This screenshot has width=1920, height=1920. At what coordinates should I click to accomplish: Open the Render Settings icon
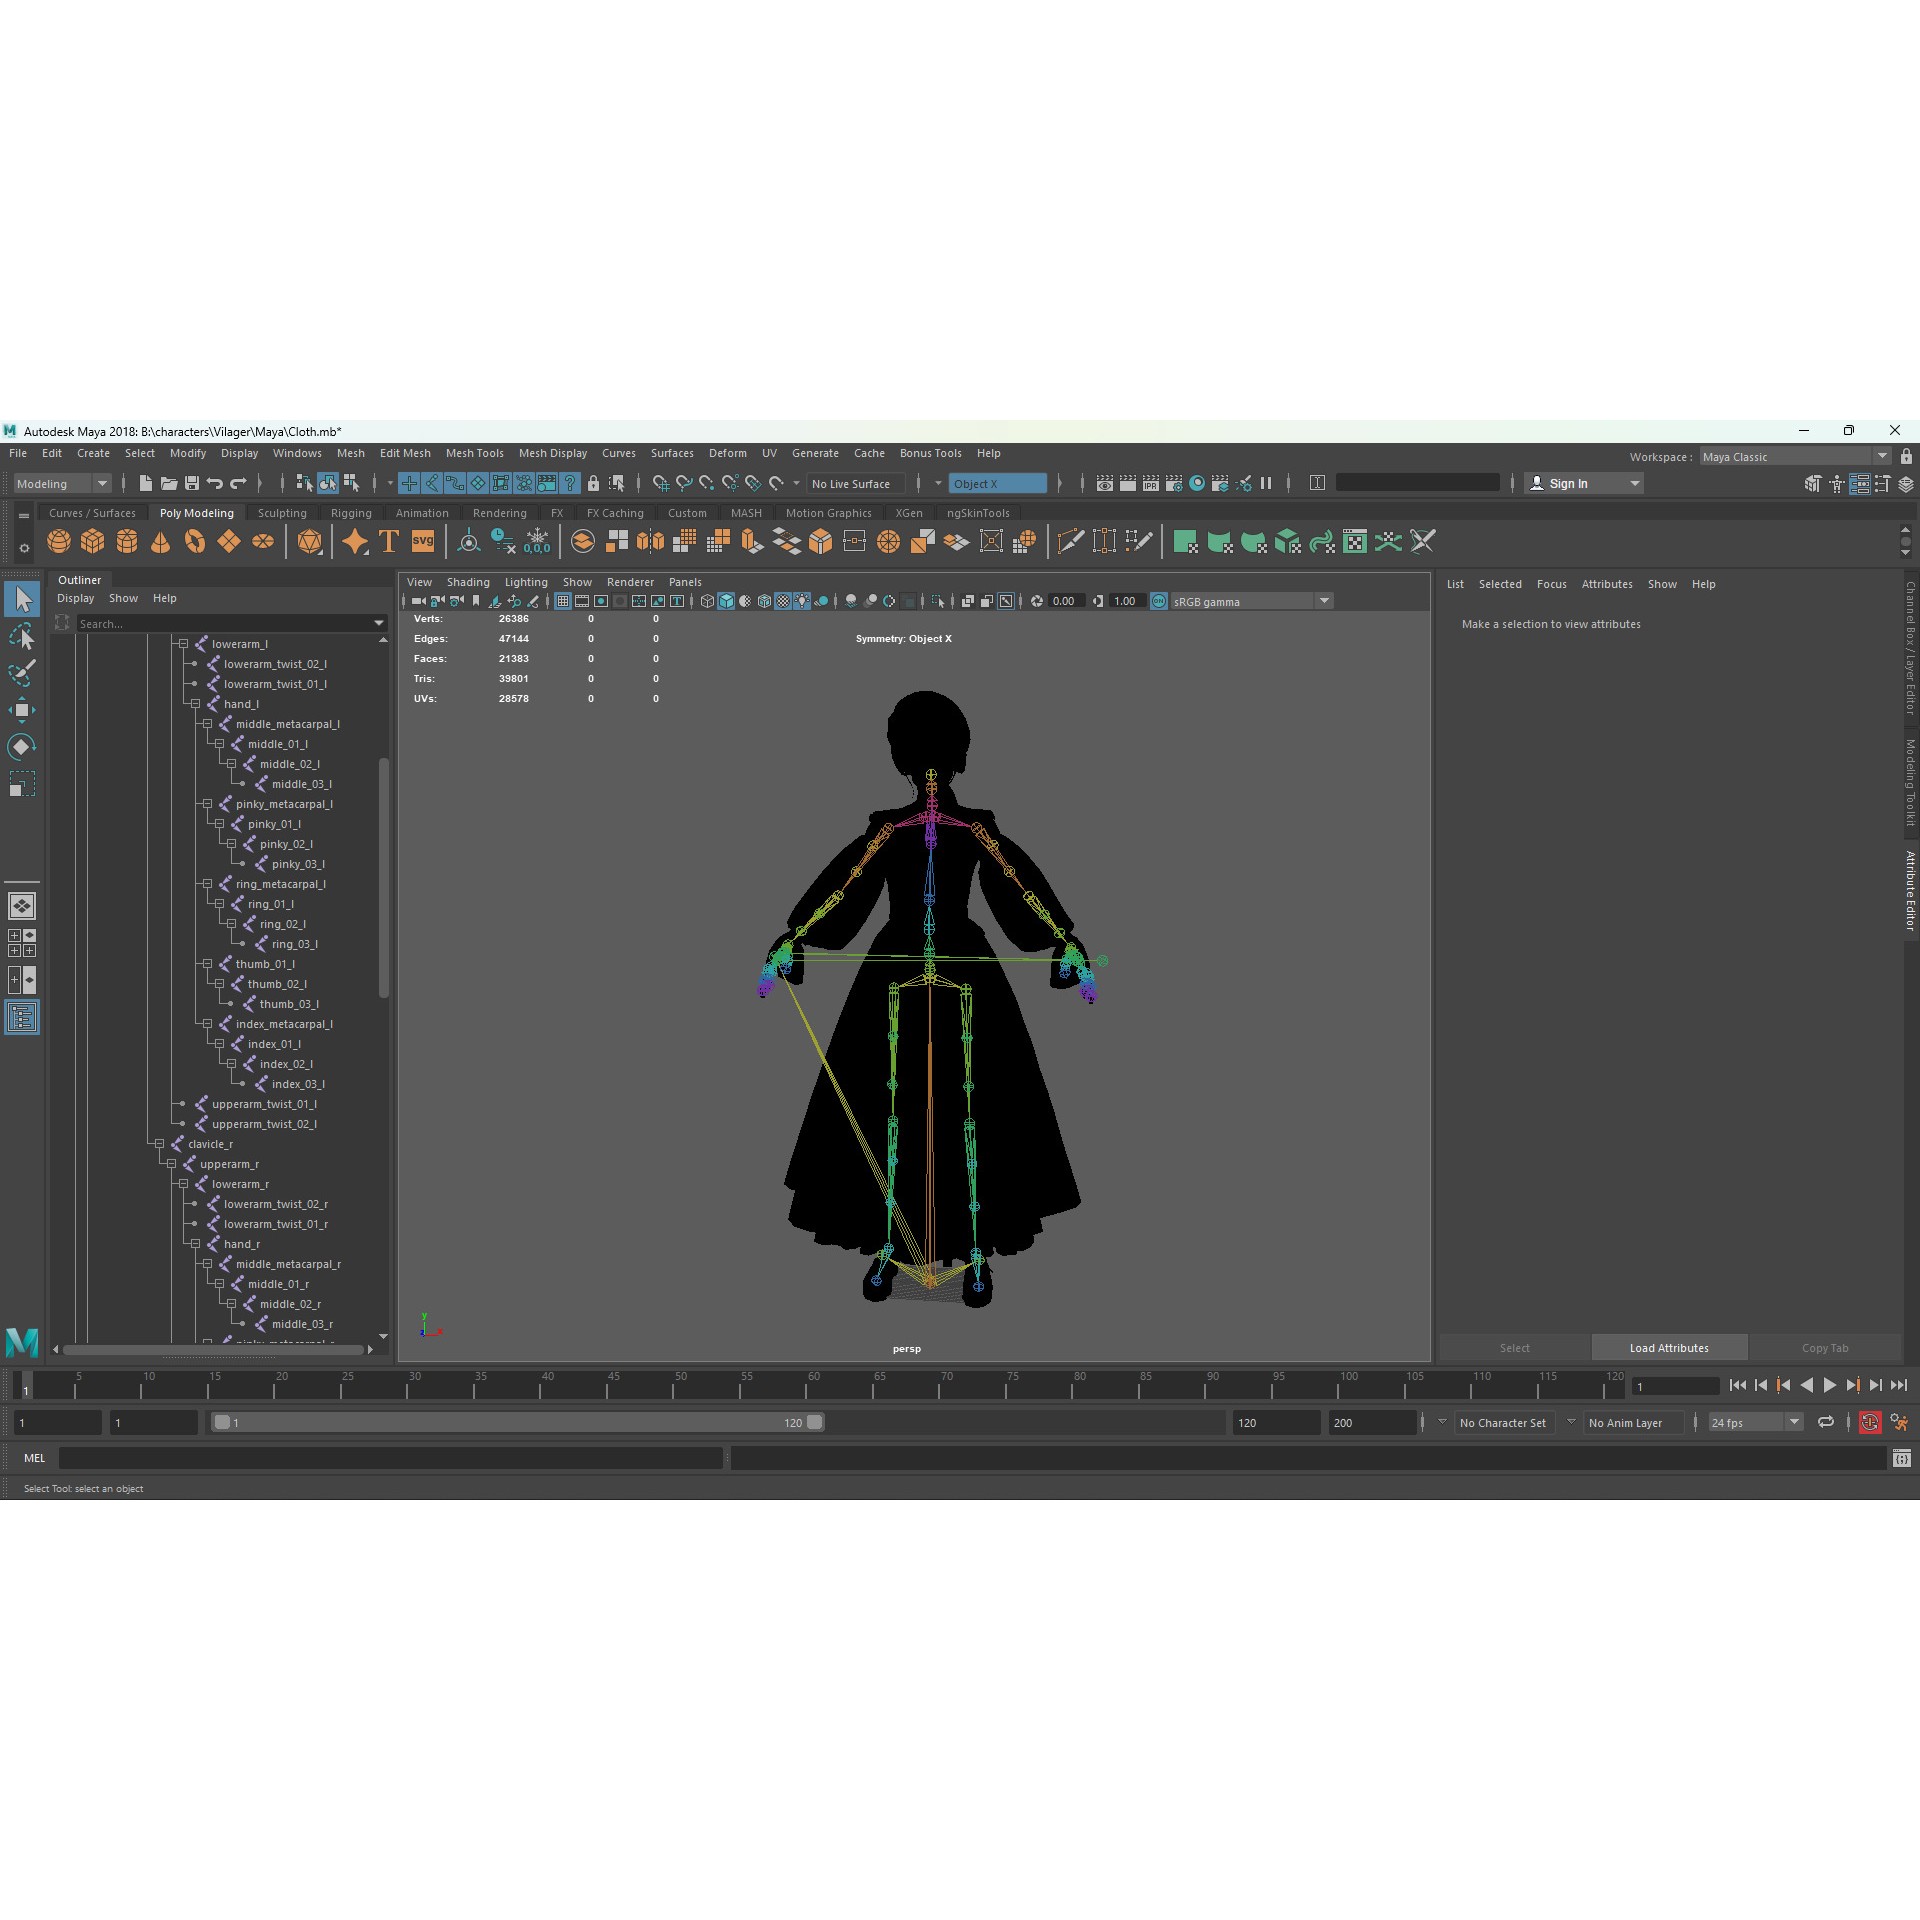[1173, 484]
